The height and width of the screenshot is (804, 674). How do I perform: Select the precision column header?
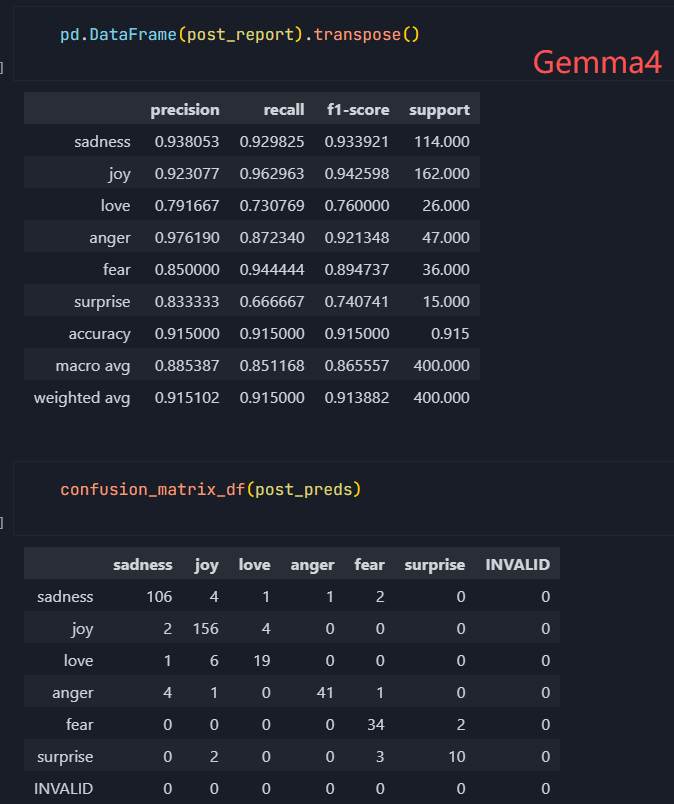tap(185, 110)
